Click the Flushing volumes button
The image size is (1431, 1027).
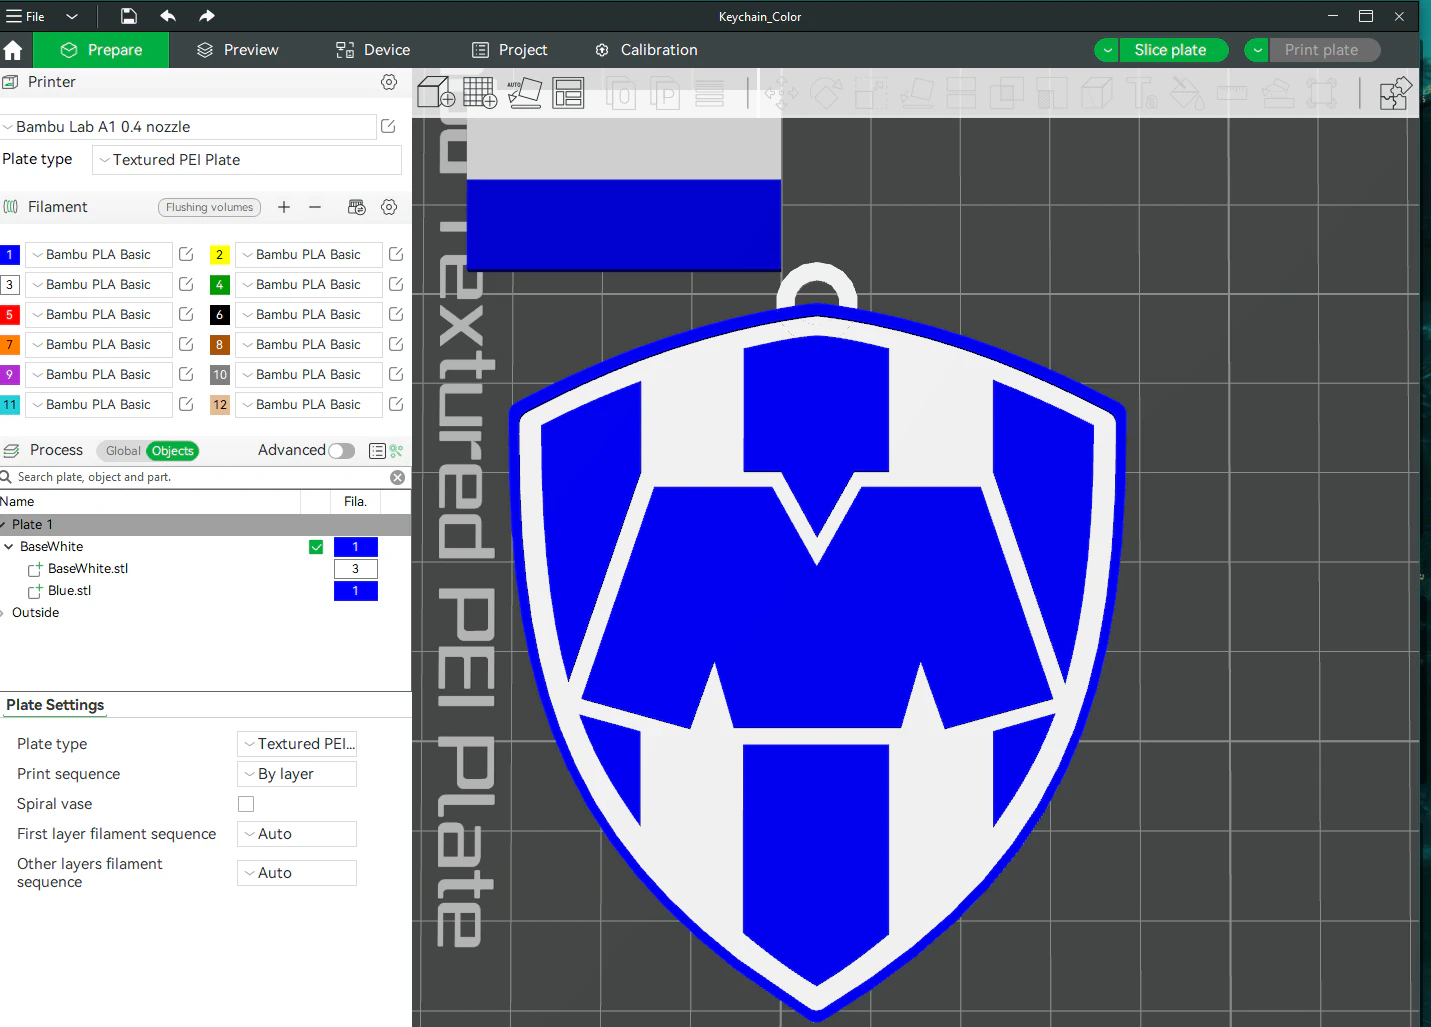[209, 207]
